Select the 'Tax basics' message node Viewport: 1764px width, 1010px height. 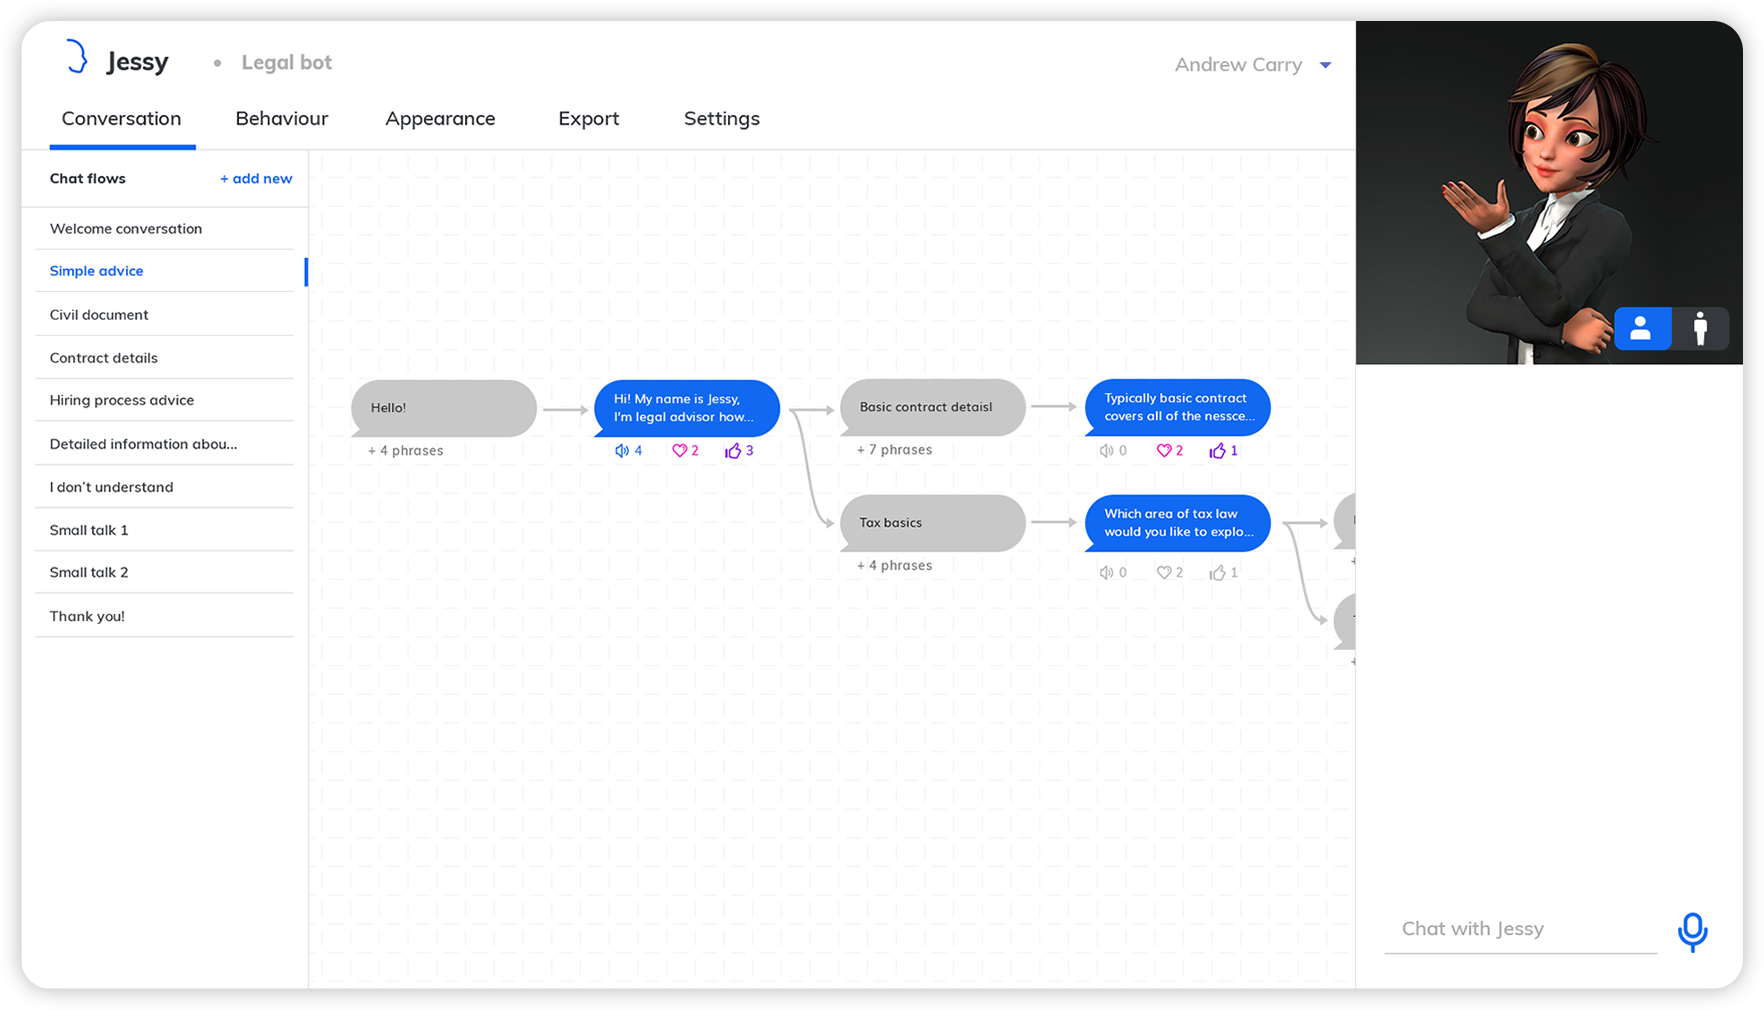pyautogui.click(x=932, y=523)
